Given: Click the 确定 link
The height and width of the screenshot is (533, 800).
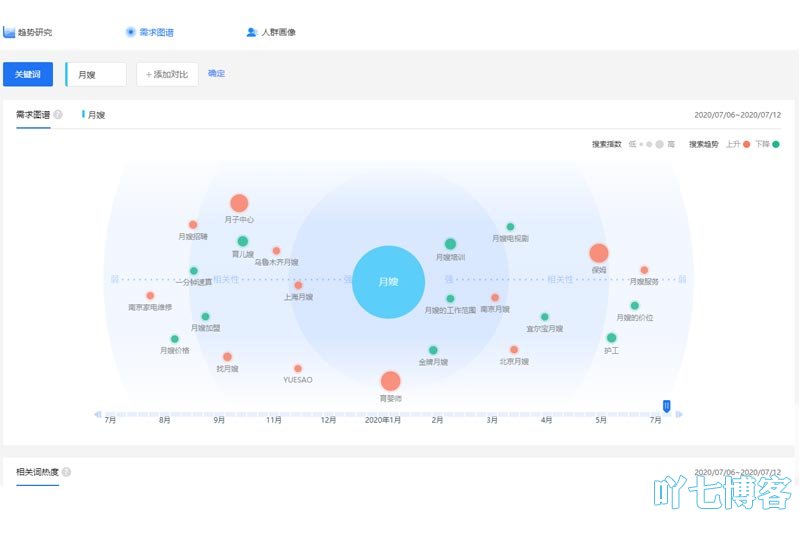Looking at the screenshot, I should click(216, 73).
